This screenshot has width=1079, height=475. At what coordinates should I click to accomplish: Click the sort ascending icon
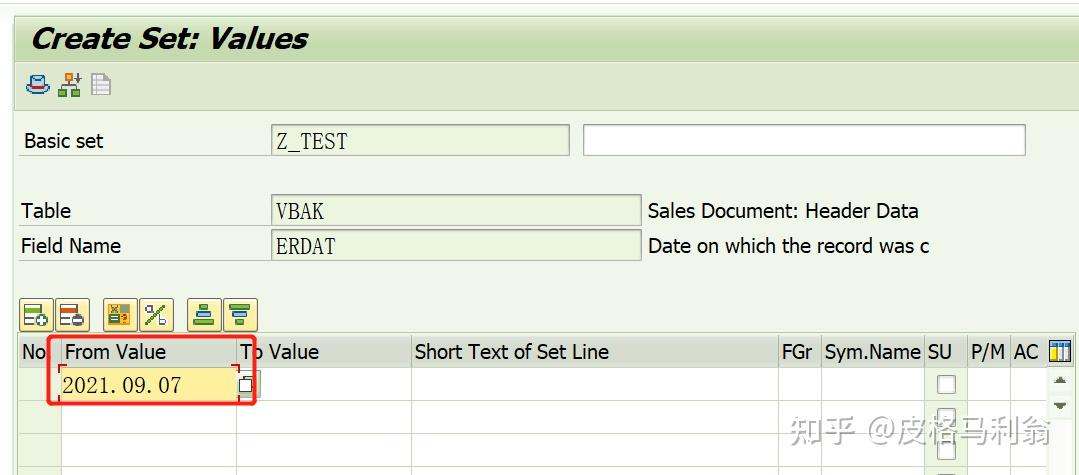[204, 315]
